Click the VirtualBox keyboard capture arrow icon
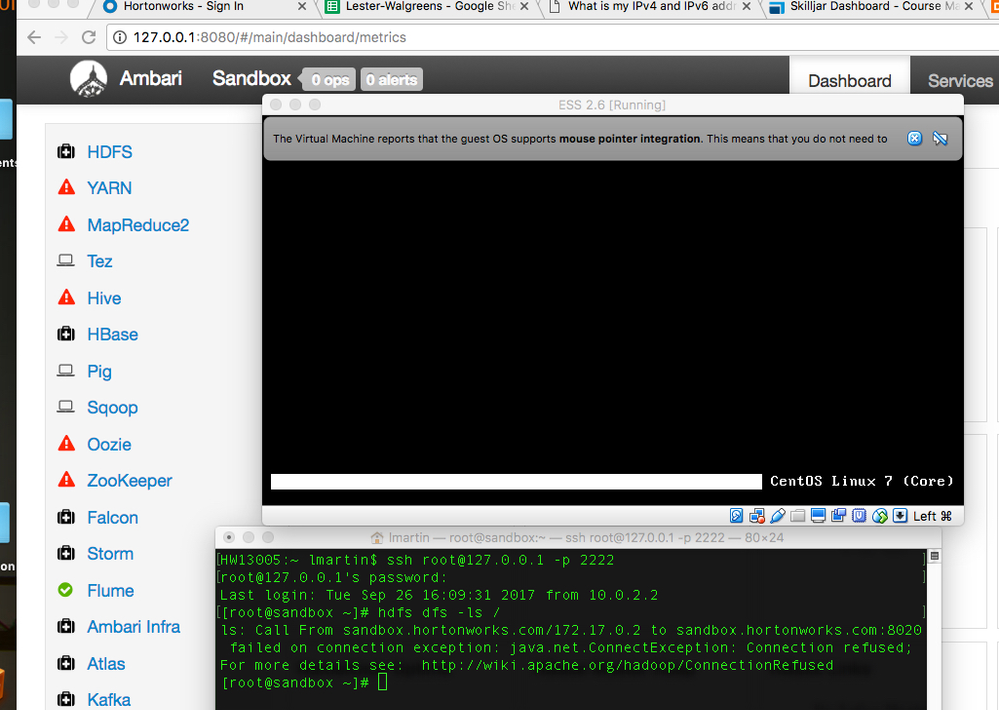The height and width of the screenshot is (710, 999). [x=900, y=516]
